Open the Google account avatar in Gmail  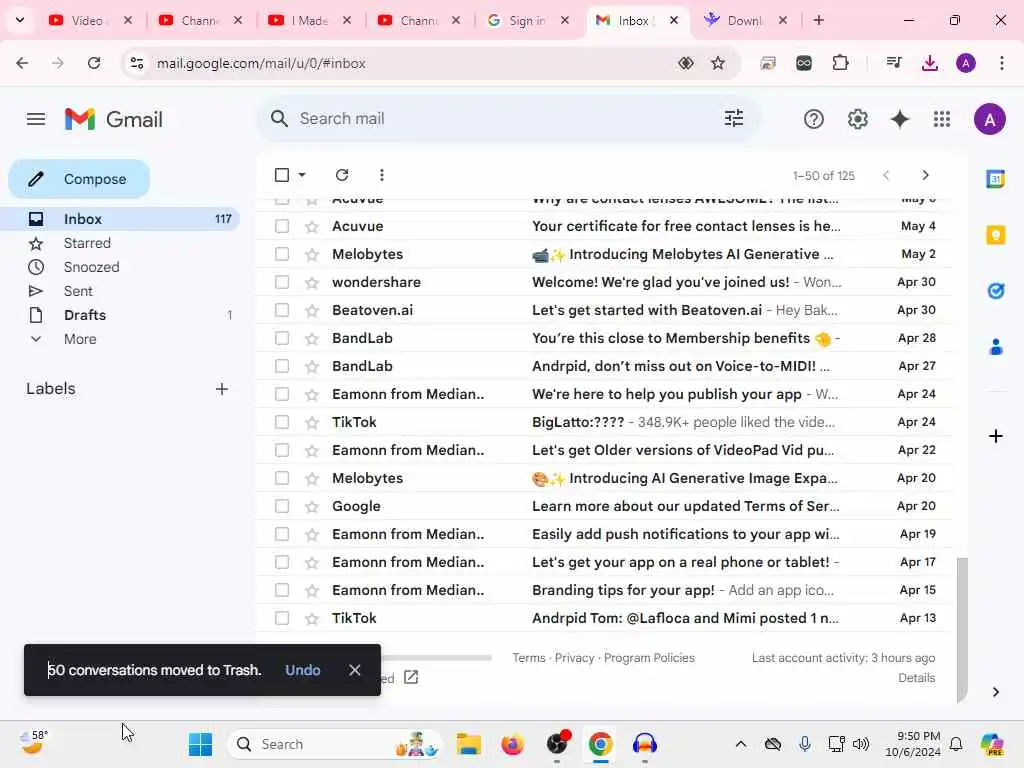(x=989, y=120)
